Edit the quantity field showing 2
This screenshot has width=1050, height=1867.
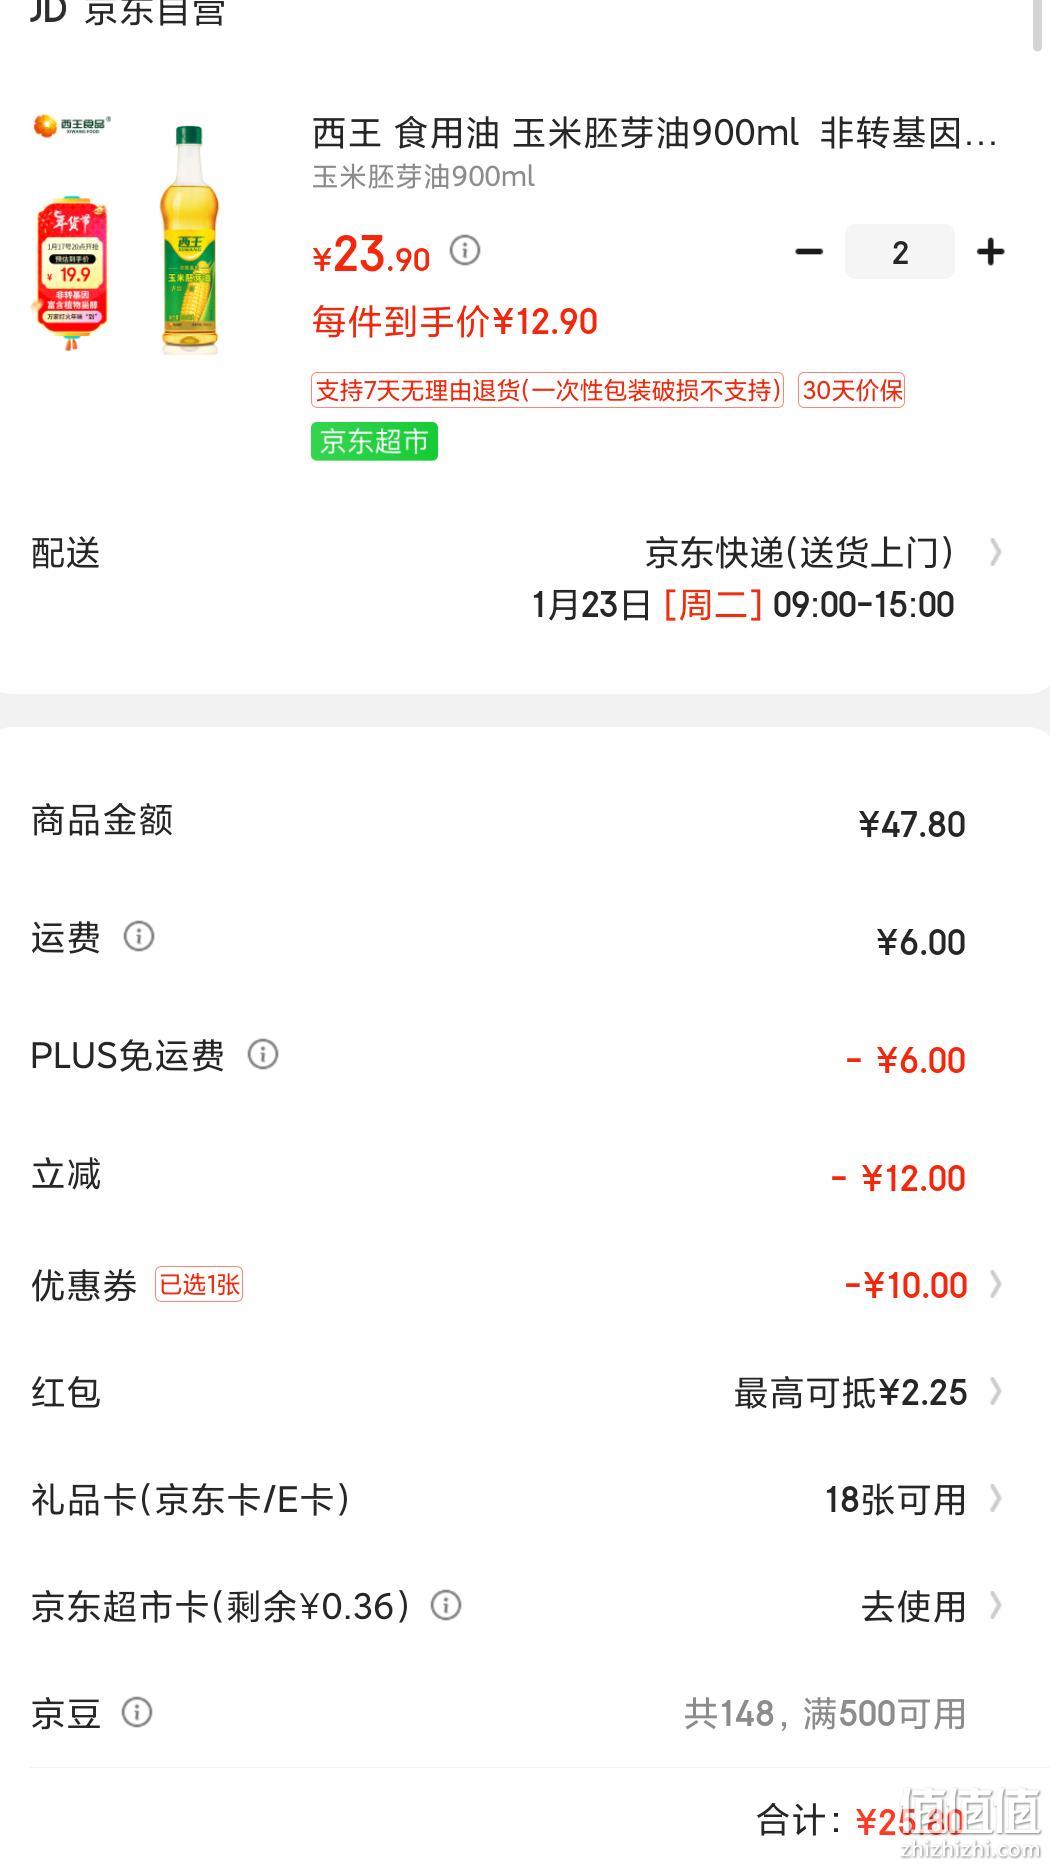899,252
